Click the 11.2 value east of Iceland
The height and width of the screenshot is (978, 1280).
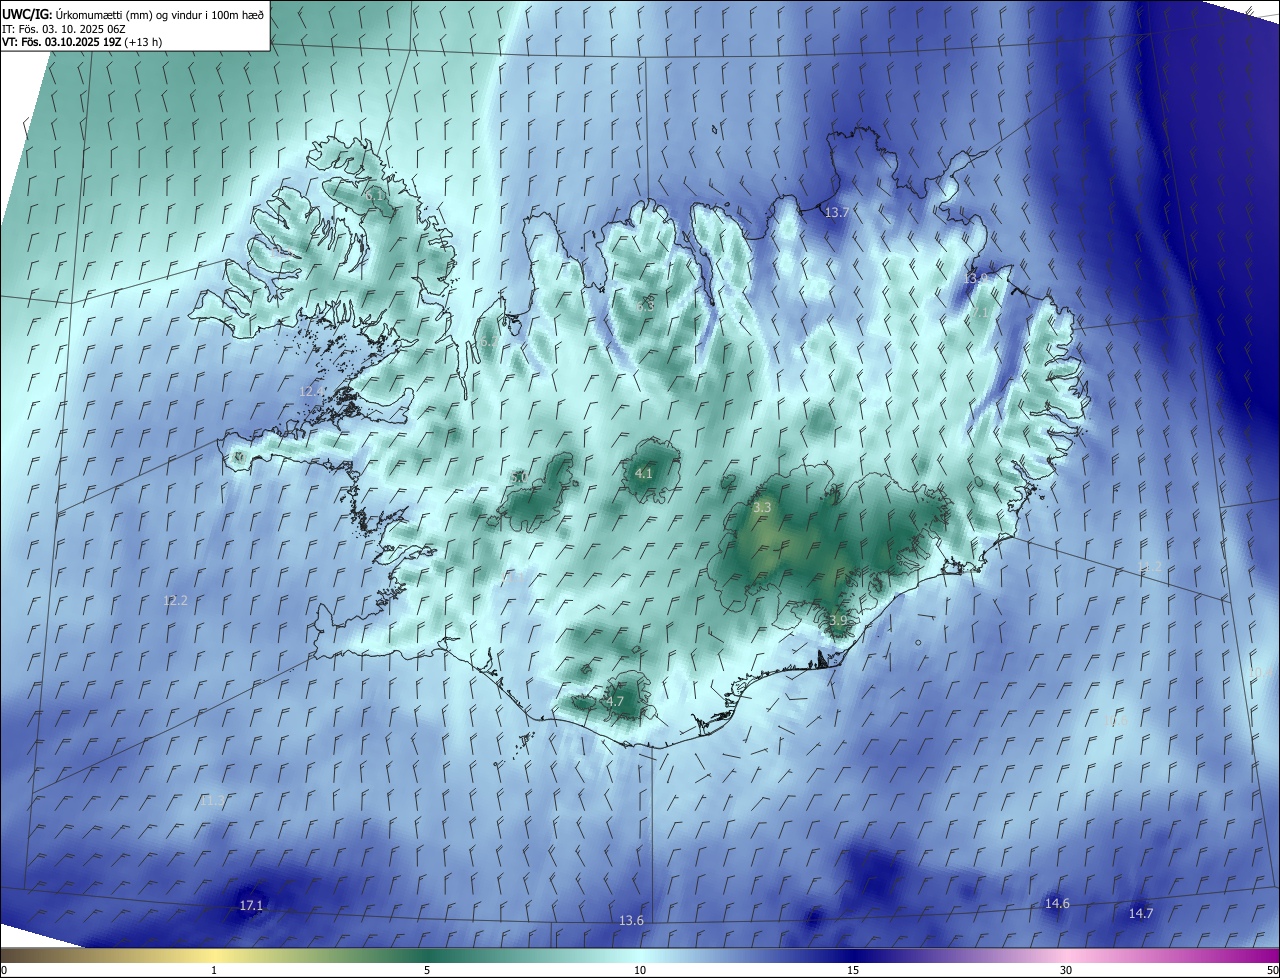(x=1151, y=567)
